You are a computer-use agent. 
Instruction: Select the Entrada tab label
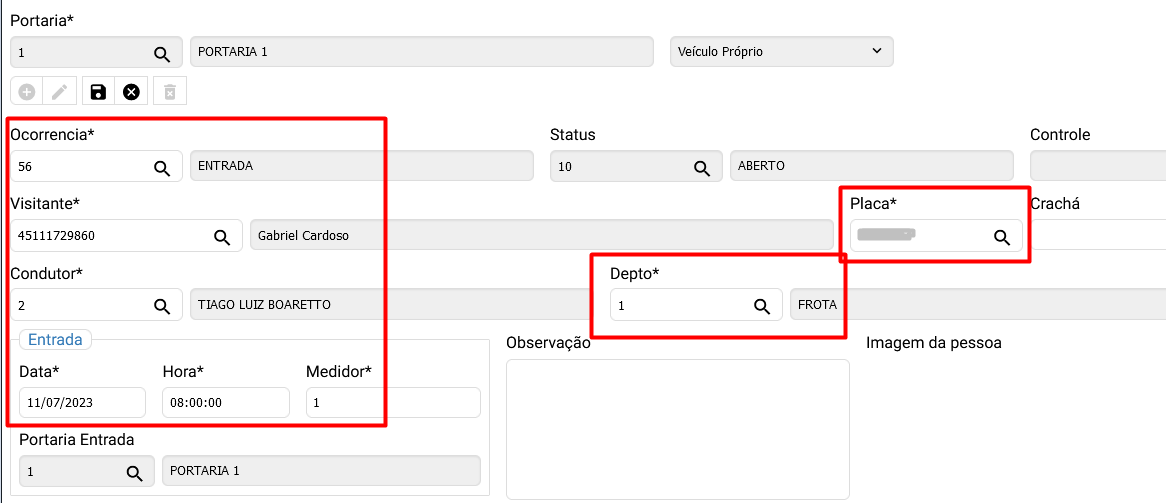click(55, 340)
